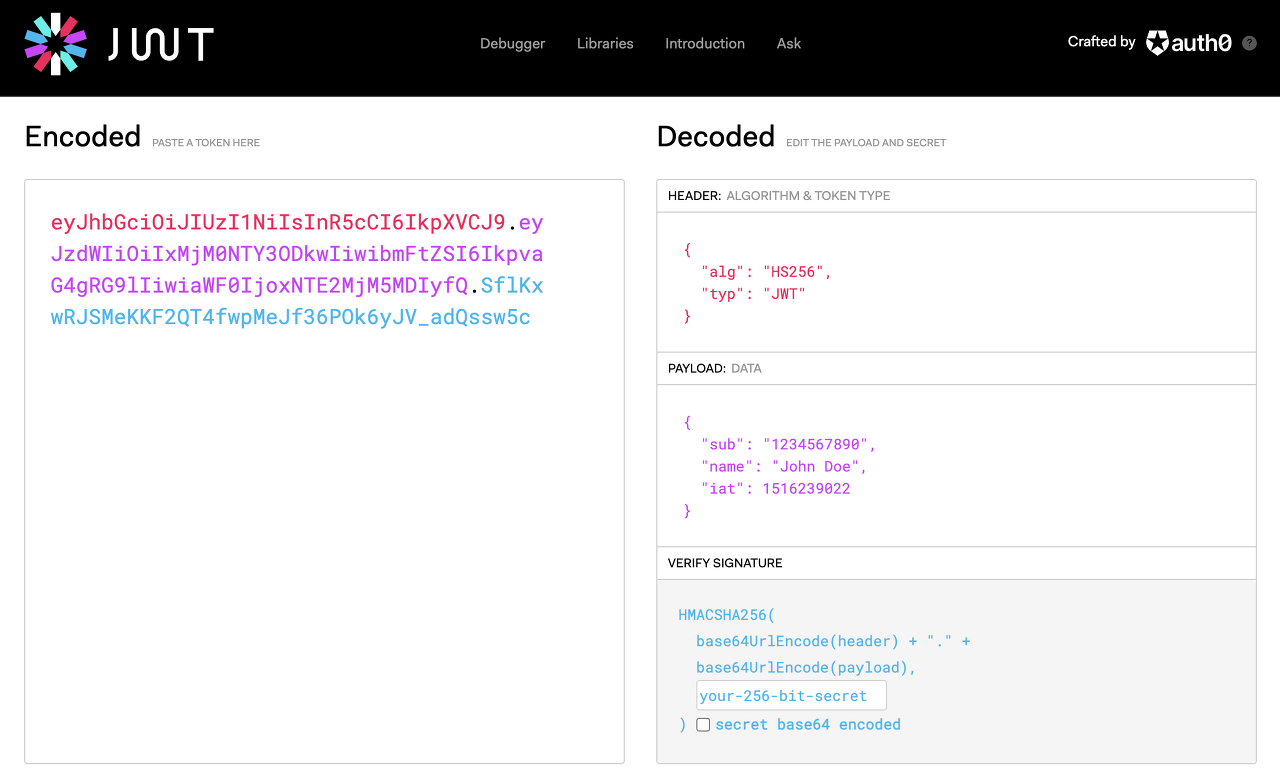Open the Debugger nav item
The image size is (1280, 781).
click(x=512, y=44)
